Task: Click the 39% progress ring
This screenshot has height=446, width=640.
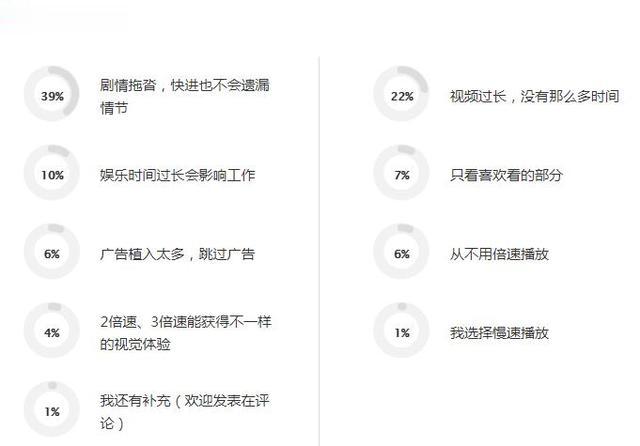Action: coord(51,94)
